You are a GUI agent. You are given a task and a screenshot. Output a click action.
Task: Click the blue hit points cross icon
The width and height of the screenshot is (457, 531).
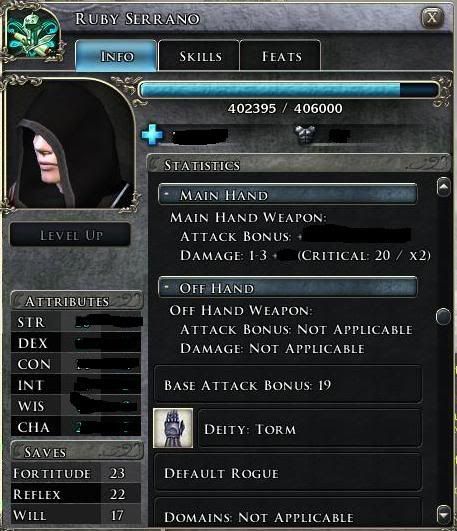click(152, 134)
